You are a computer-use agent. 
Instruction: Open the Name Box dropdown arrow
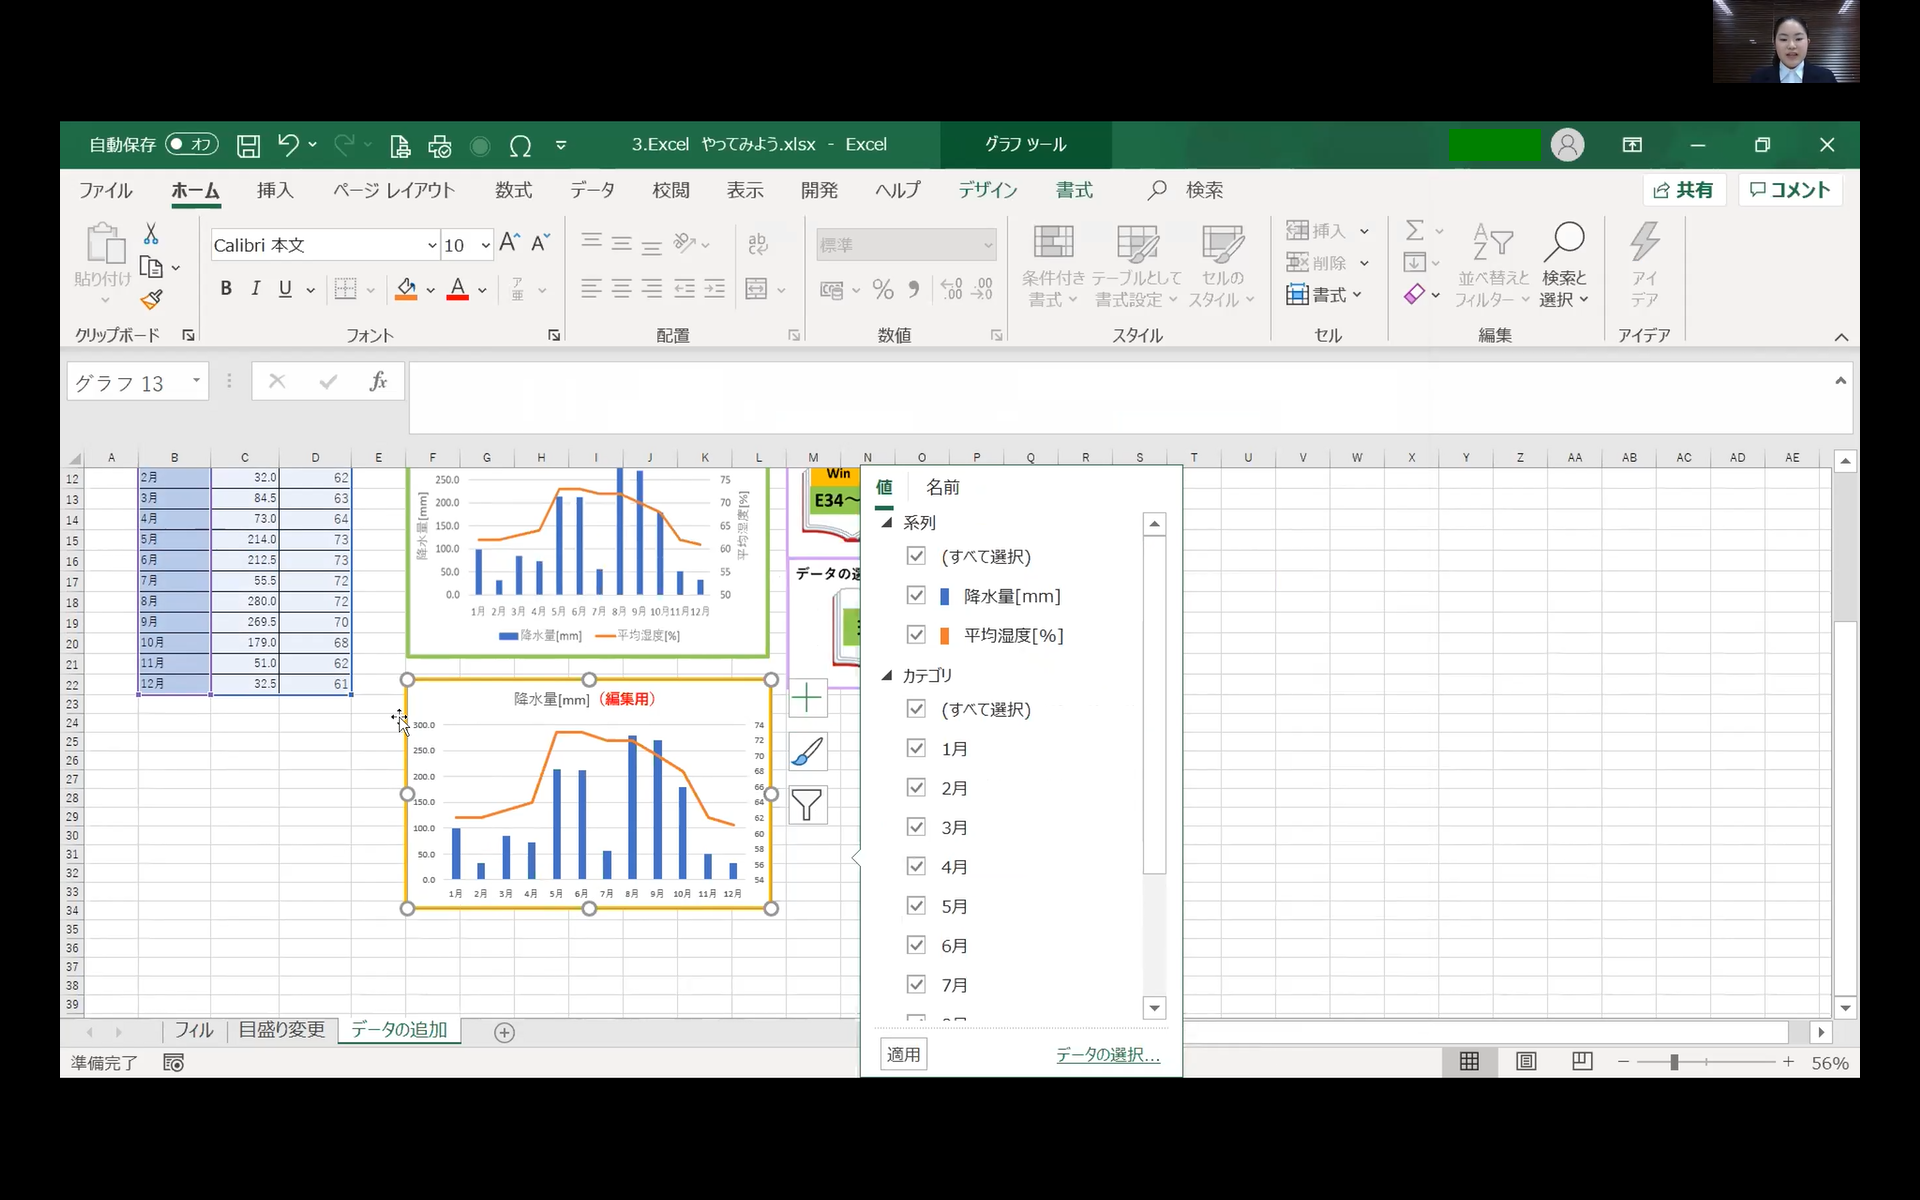point(196,380)
